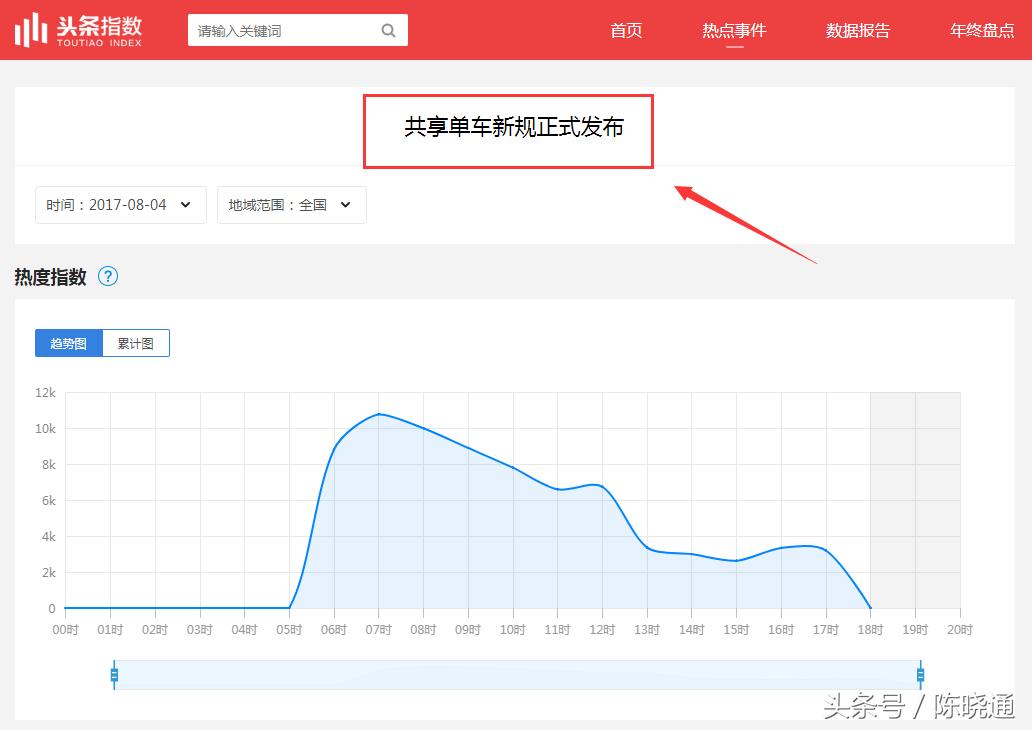The width and height of the screenshot is (1032, 730).
Task: Click the dropdown arrow next to 地域范围 filter
Action: (x=345, y=204)
